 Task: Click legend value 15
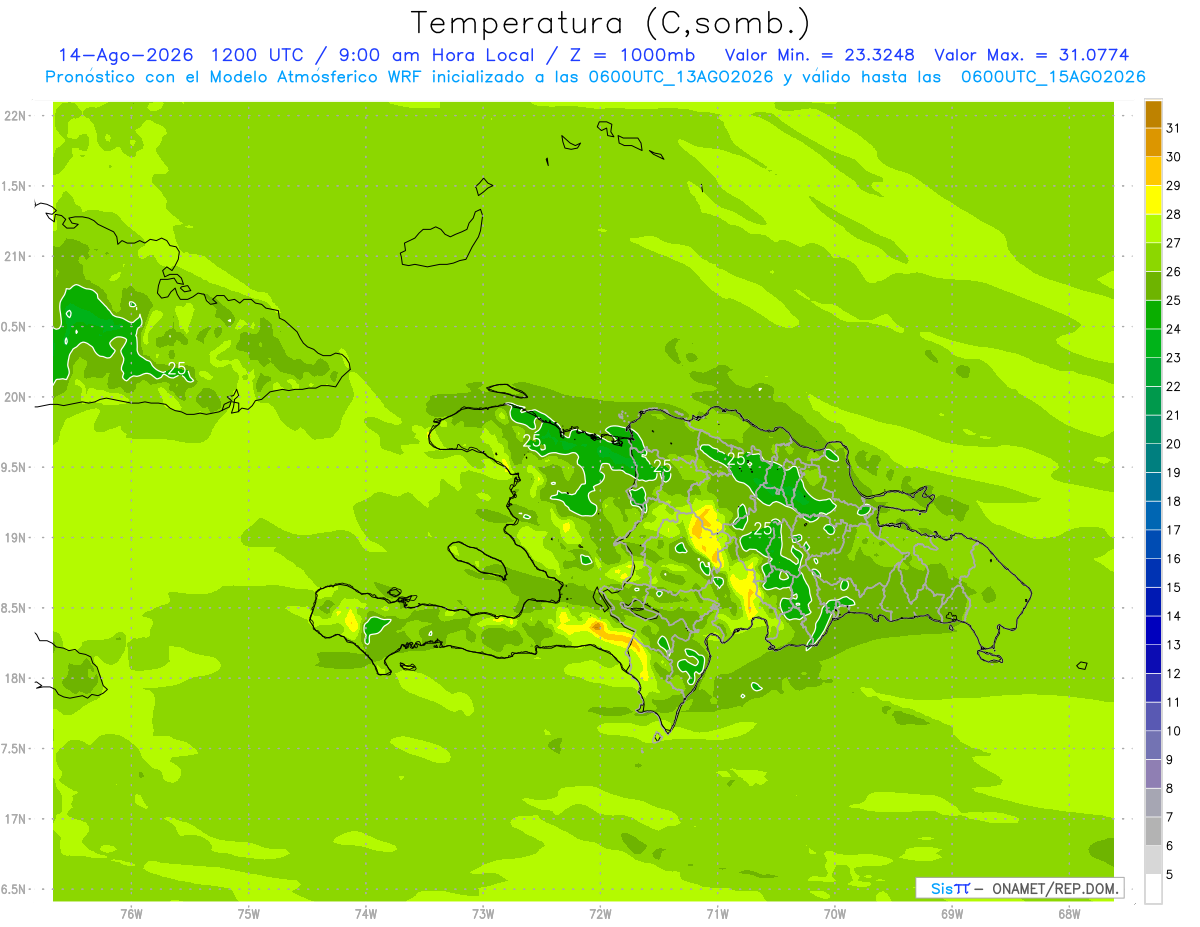[x=1173, y=588]
